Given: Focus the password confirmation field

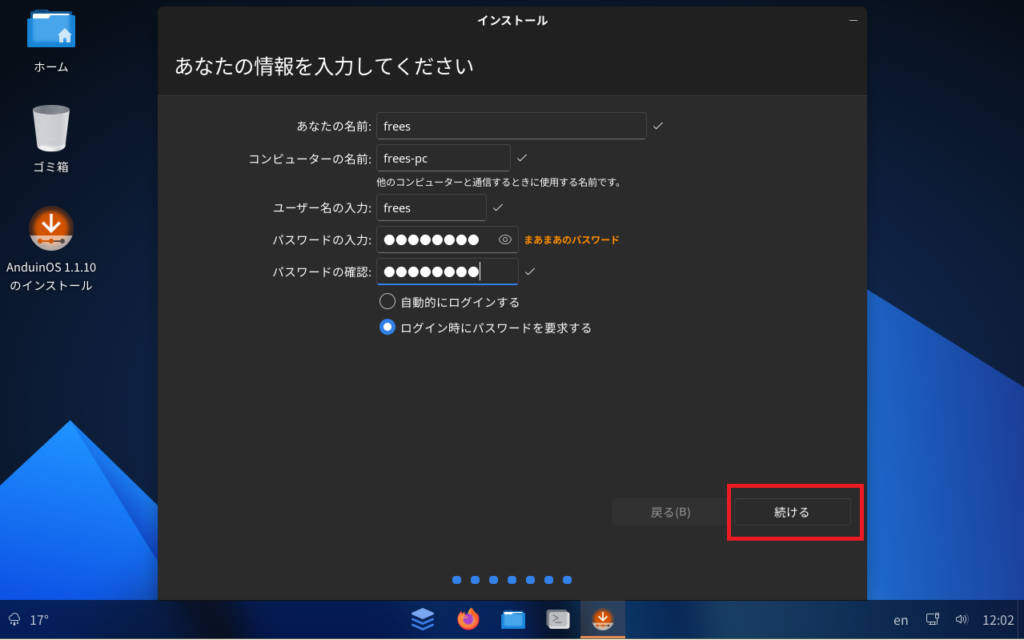Looking at the screenshot, I should coord(446,272).
